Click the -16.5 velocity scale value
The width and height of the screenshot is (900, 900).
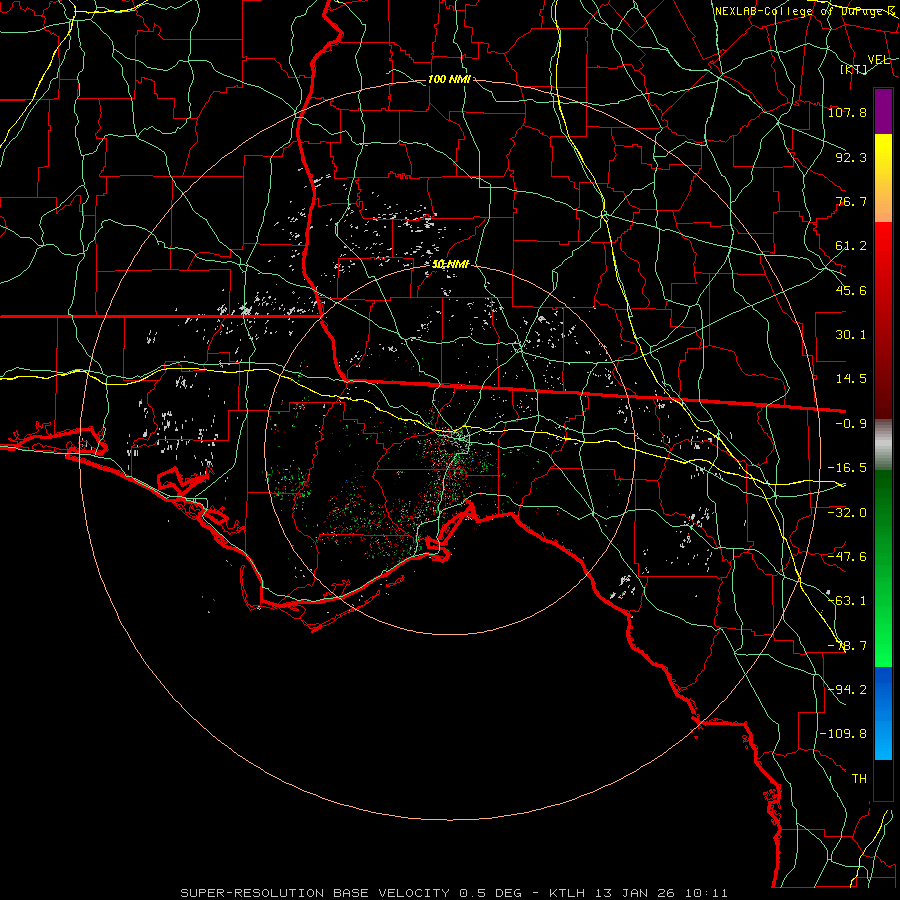coord(847,468)
